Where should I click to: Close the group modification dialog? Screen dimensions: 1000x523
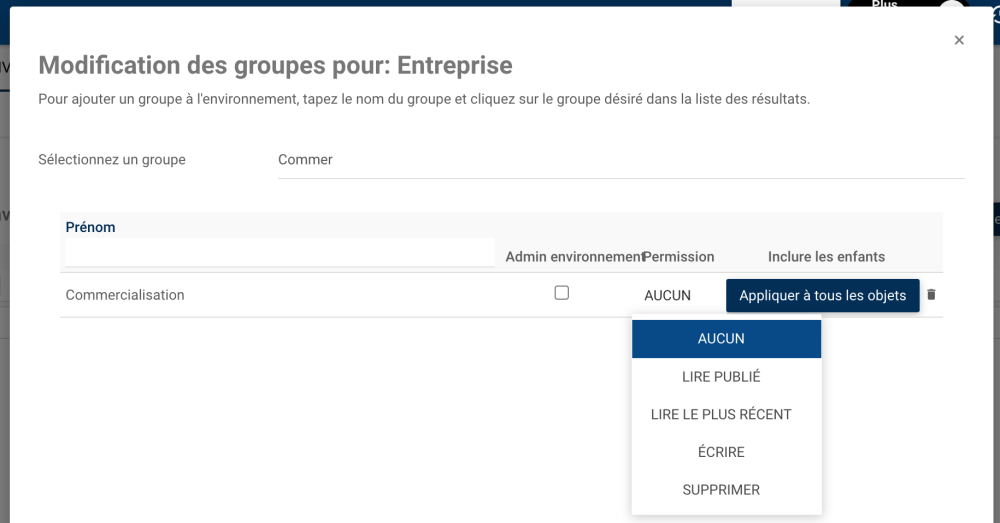click(x=959, y=40)
